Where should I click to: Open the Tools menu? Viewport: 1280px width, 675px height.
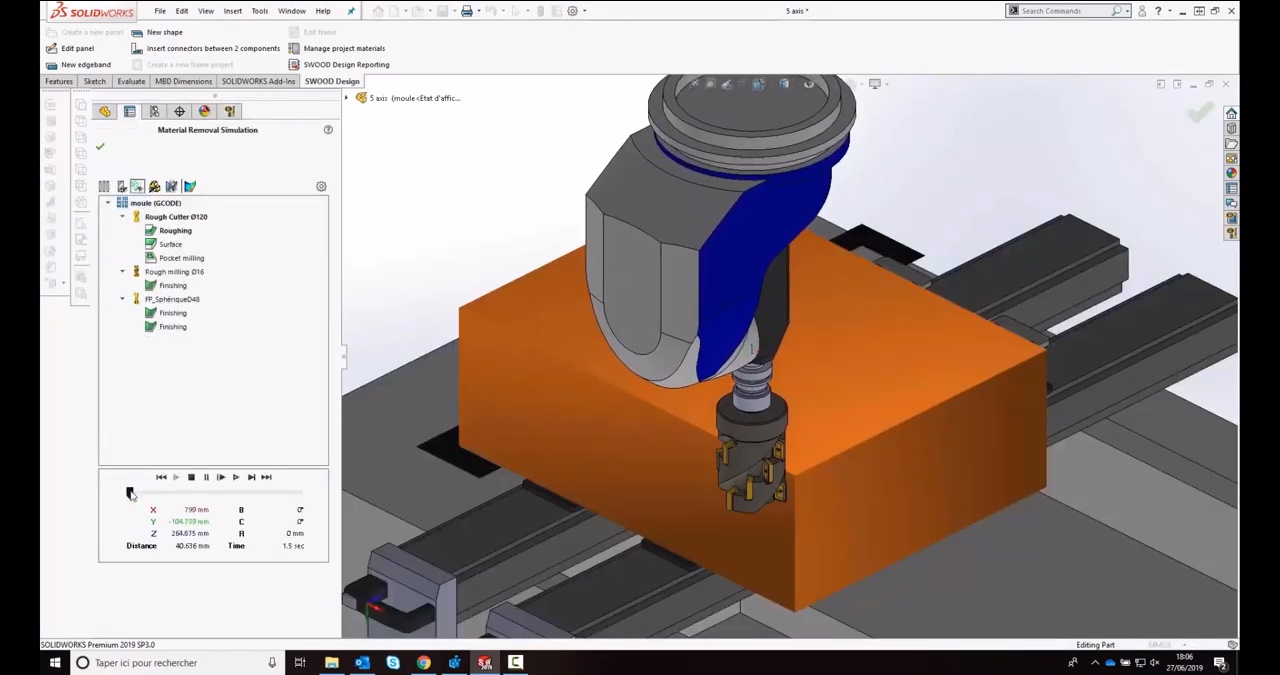pos(259,11)
